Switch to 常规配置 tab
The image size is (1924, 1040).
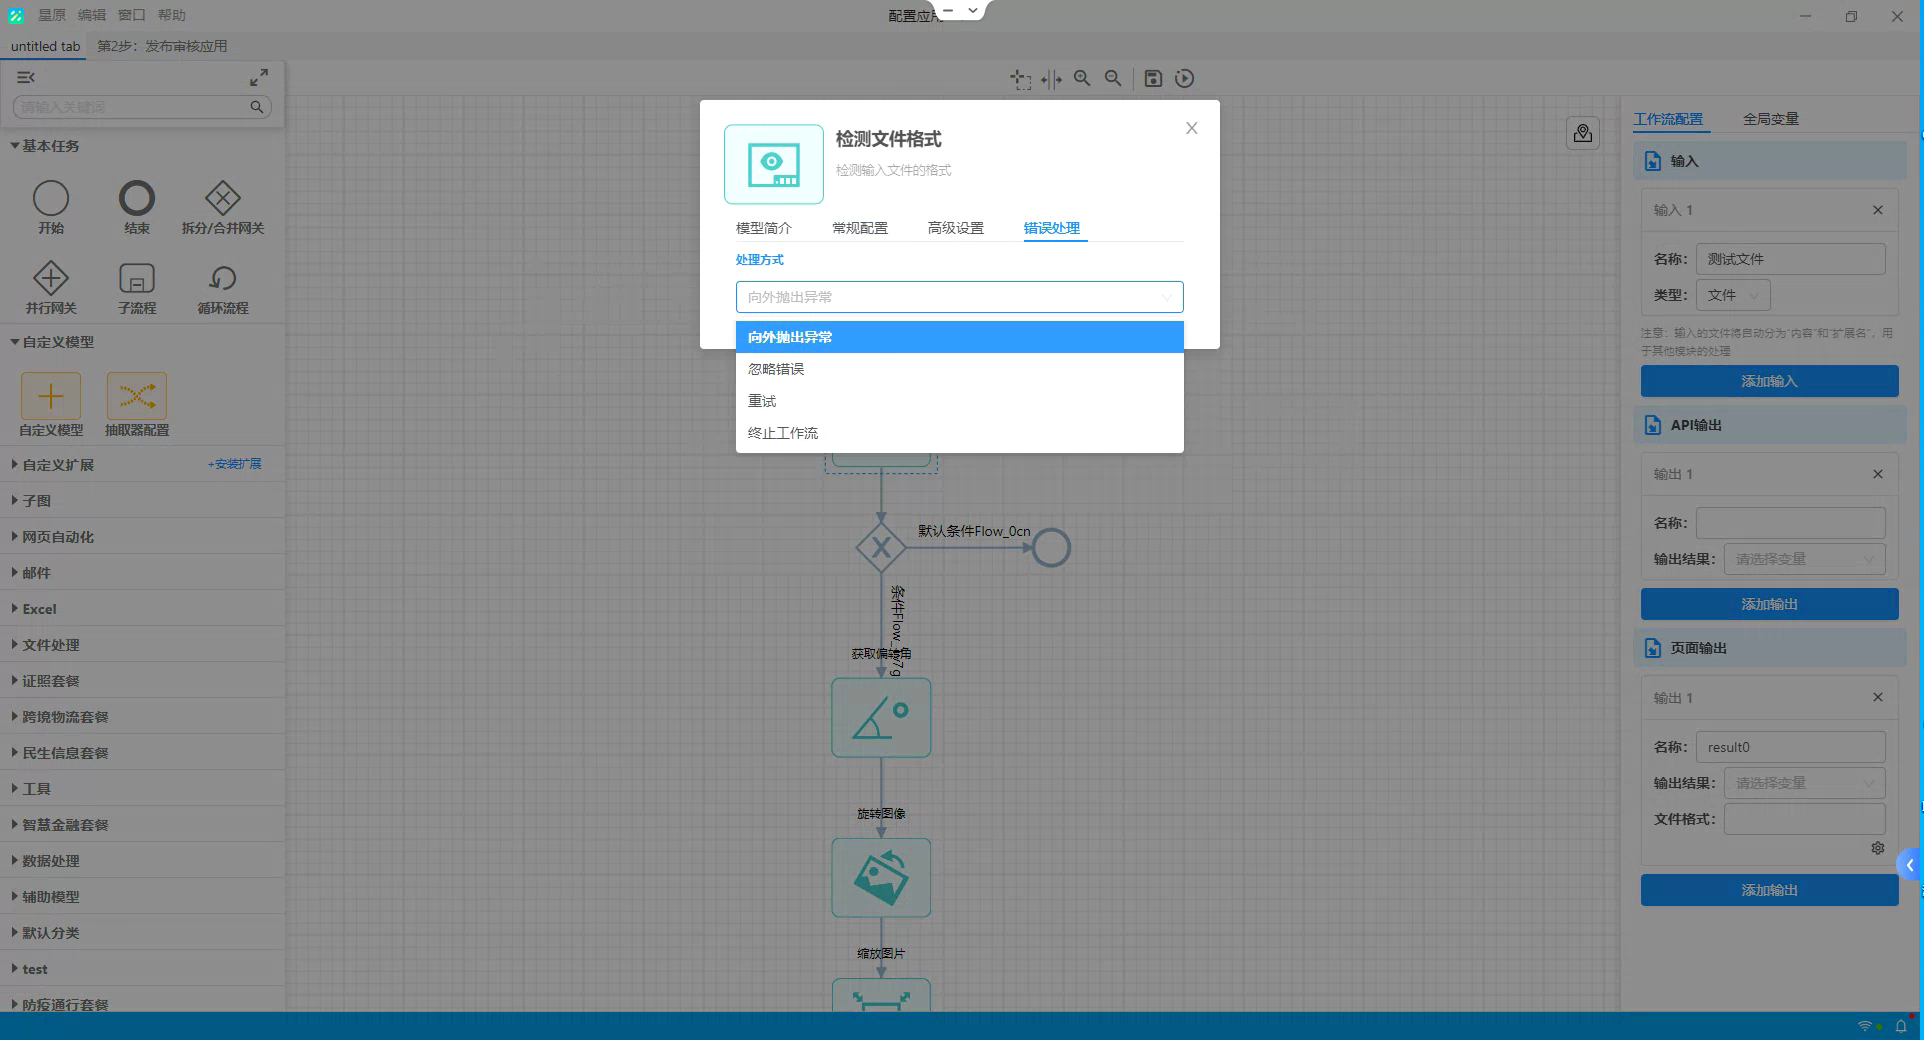(x=860, y=228)
